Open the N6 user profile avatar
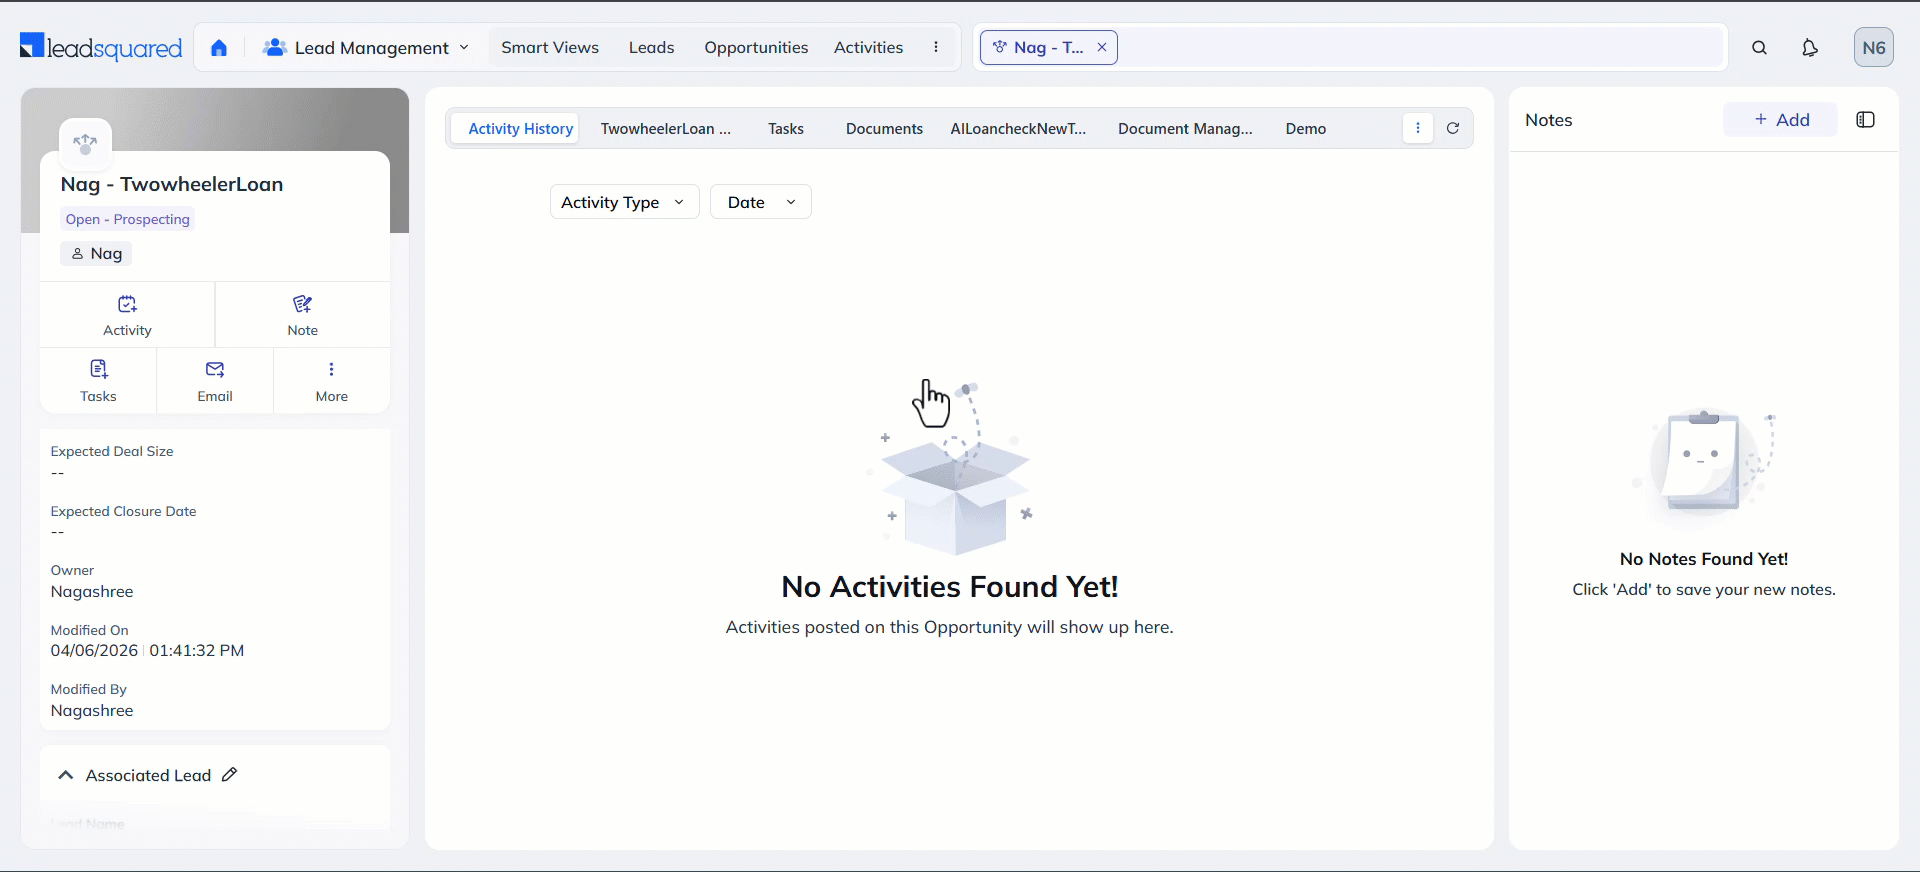Screen dimensions: 1920x872 pyautogui.click(x=1873, y=48)
